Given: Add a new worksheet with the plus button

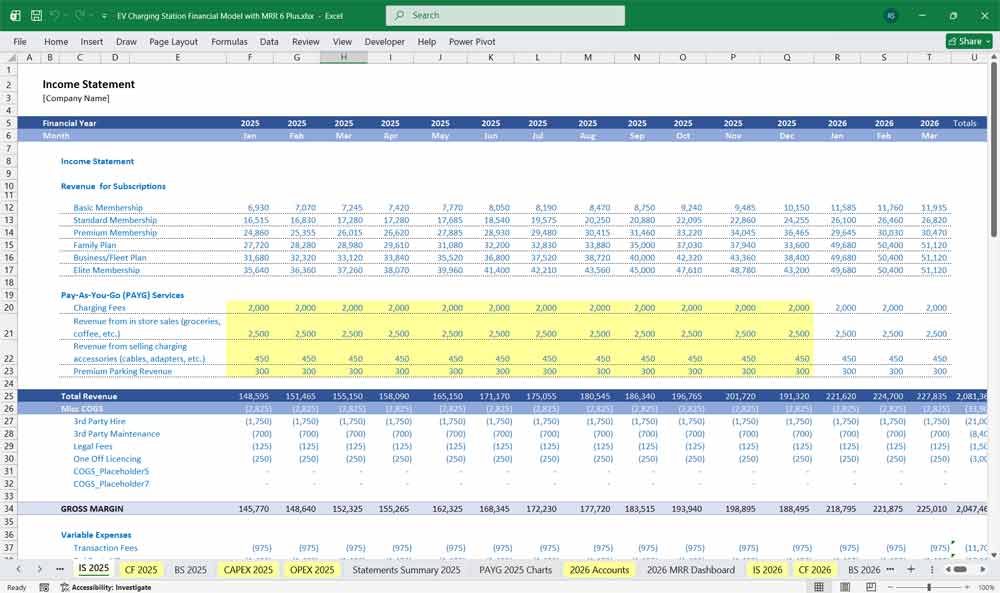Looking at the screenshot, I should pos(911,568).
